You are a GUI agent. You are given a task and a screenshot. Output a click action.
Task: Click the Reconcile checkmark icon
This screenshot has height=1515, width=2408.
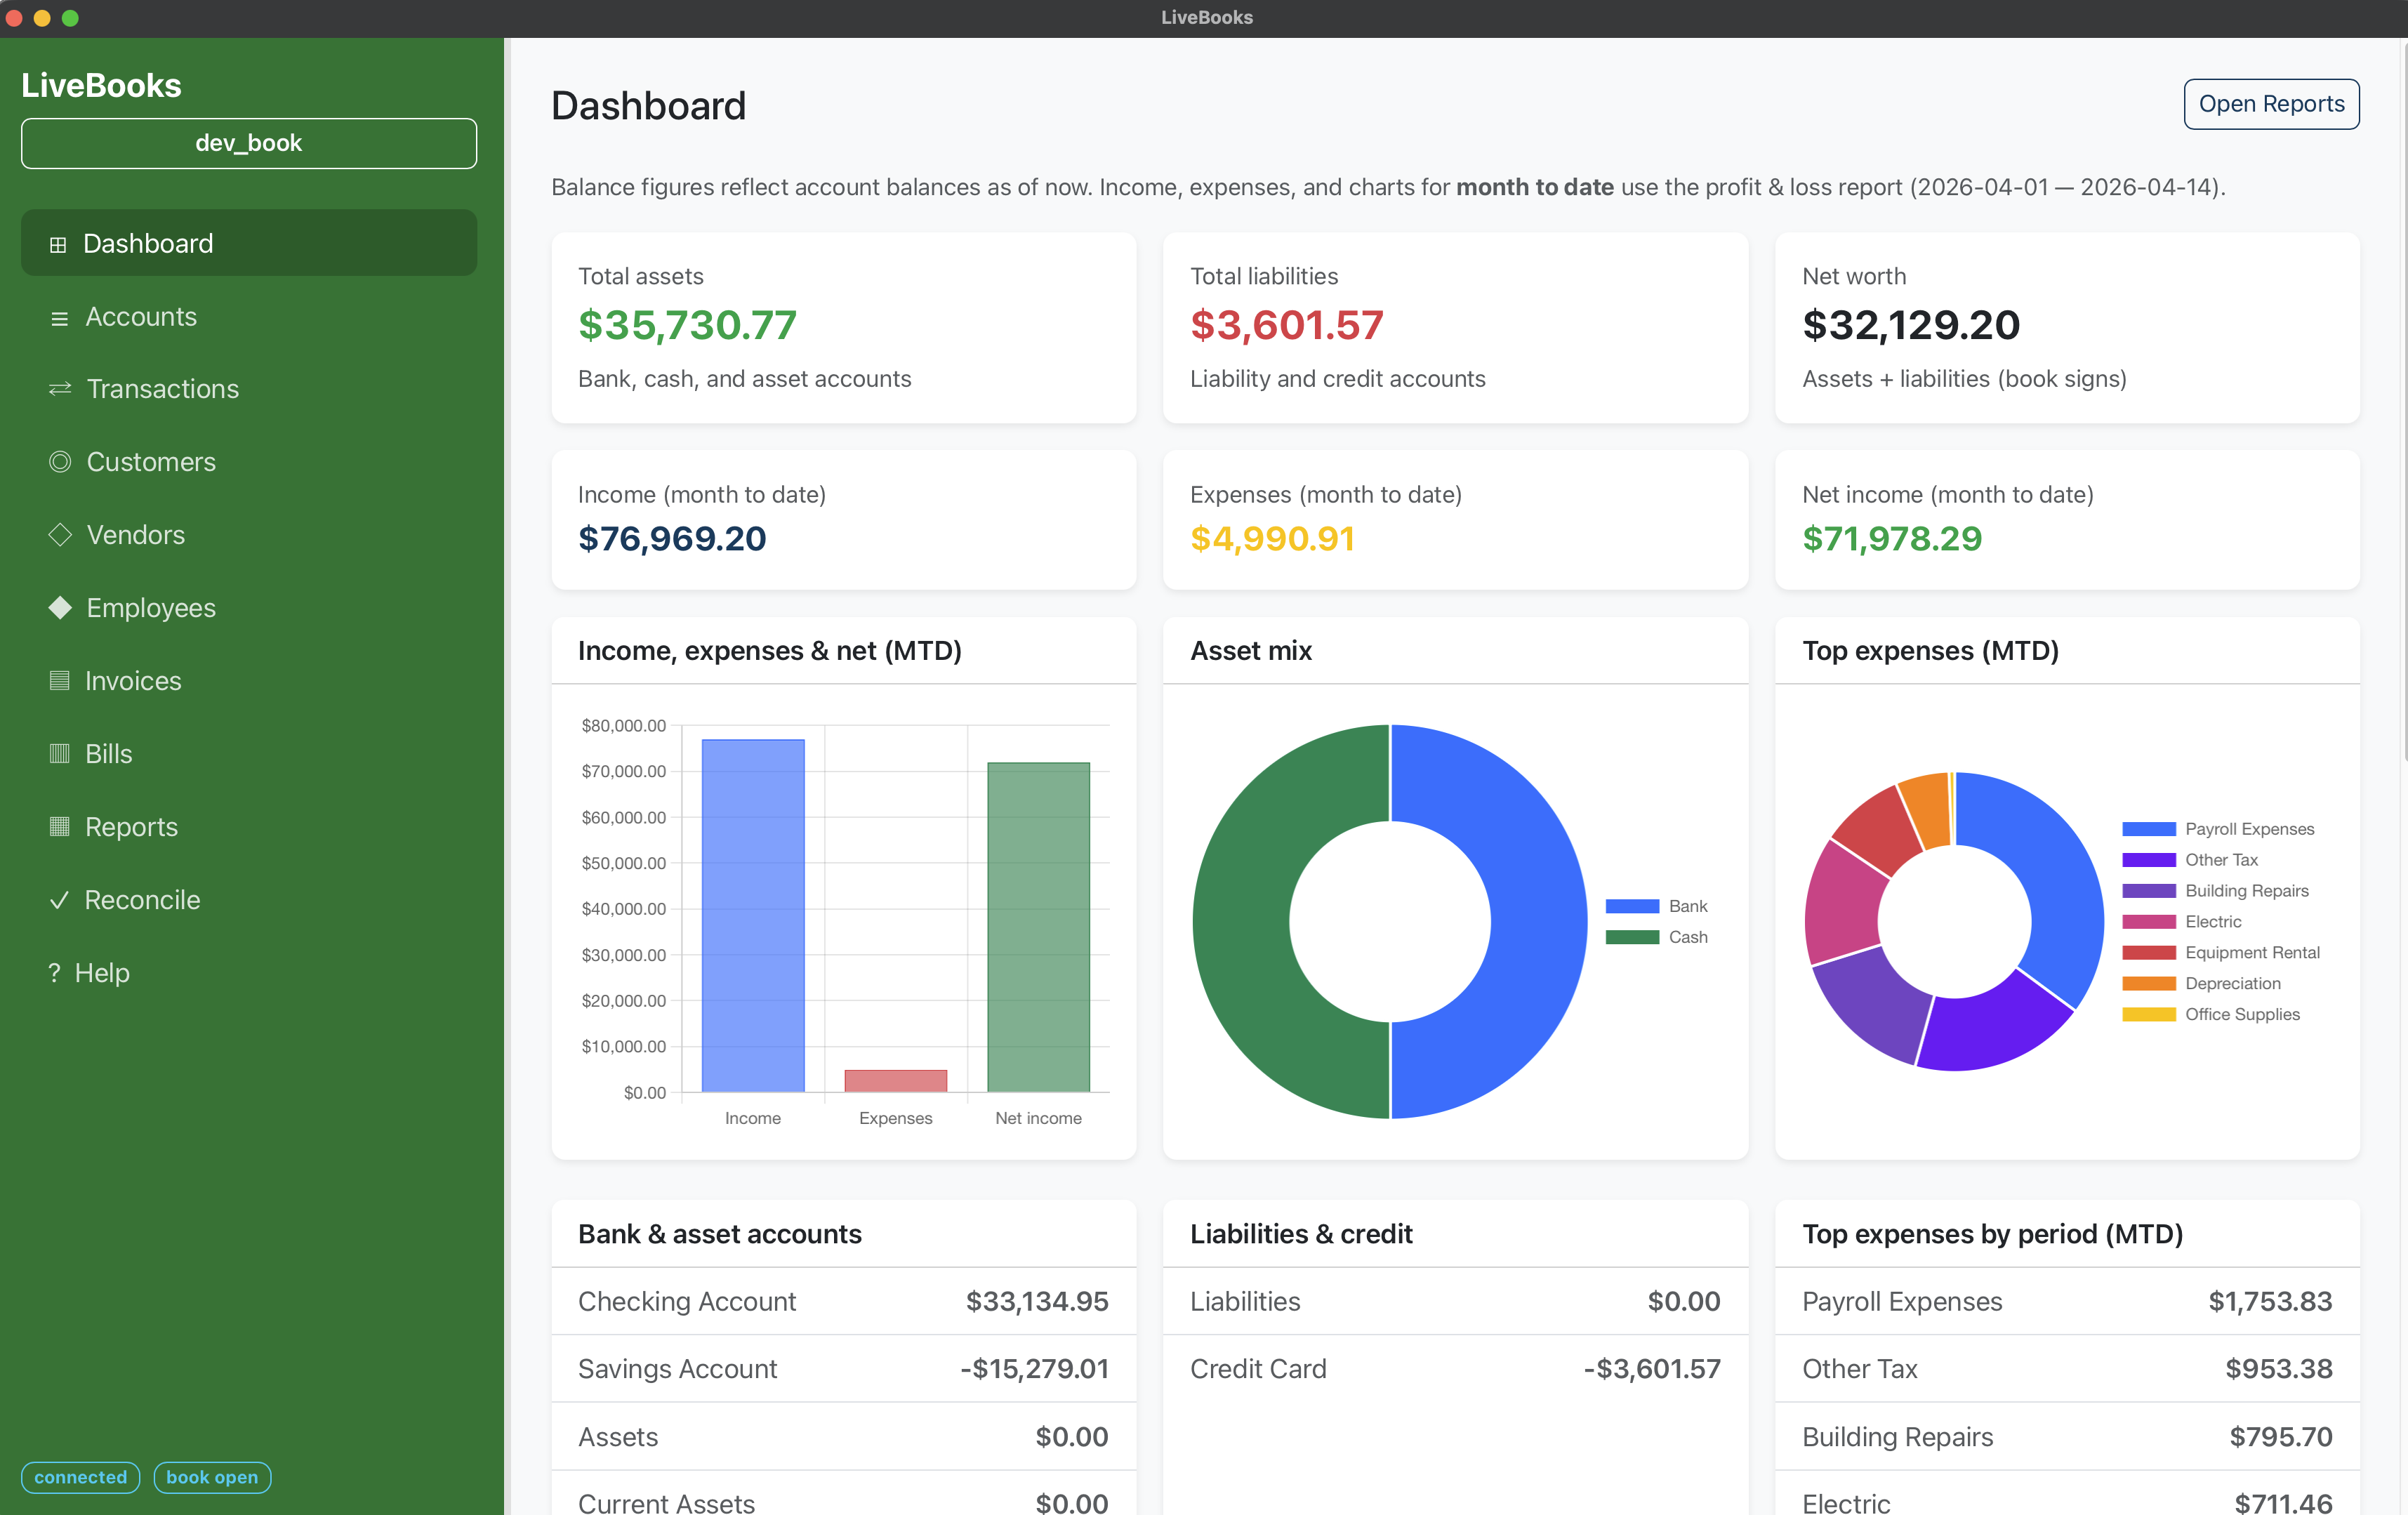pos(59,900)
